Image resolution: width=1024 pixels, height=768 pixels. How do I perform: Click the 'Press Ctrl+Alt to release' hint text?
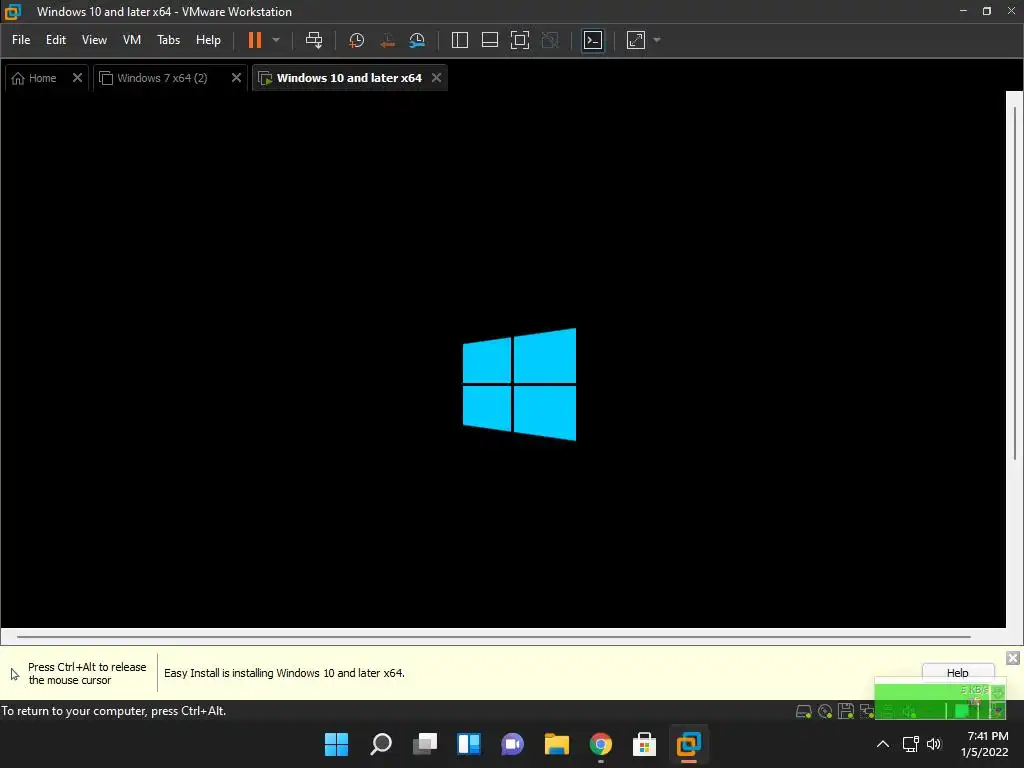tap(87, 673)
